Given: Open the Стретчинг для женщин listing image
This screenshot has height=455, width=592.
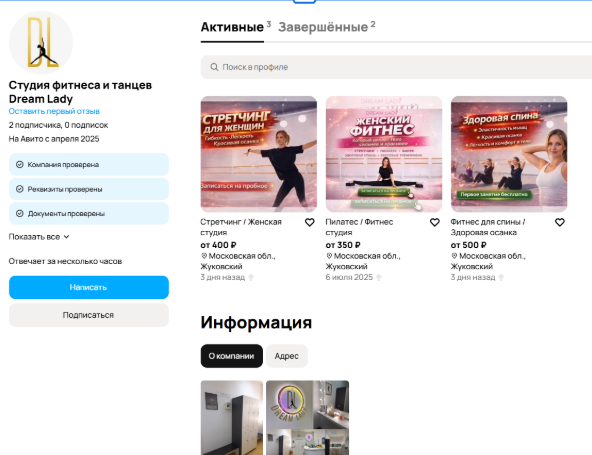Looking at the screenshot, I should (259, 154).
